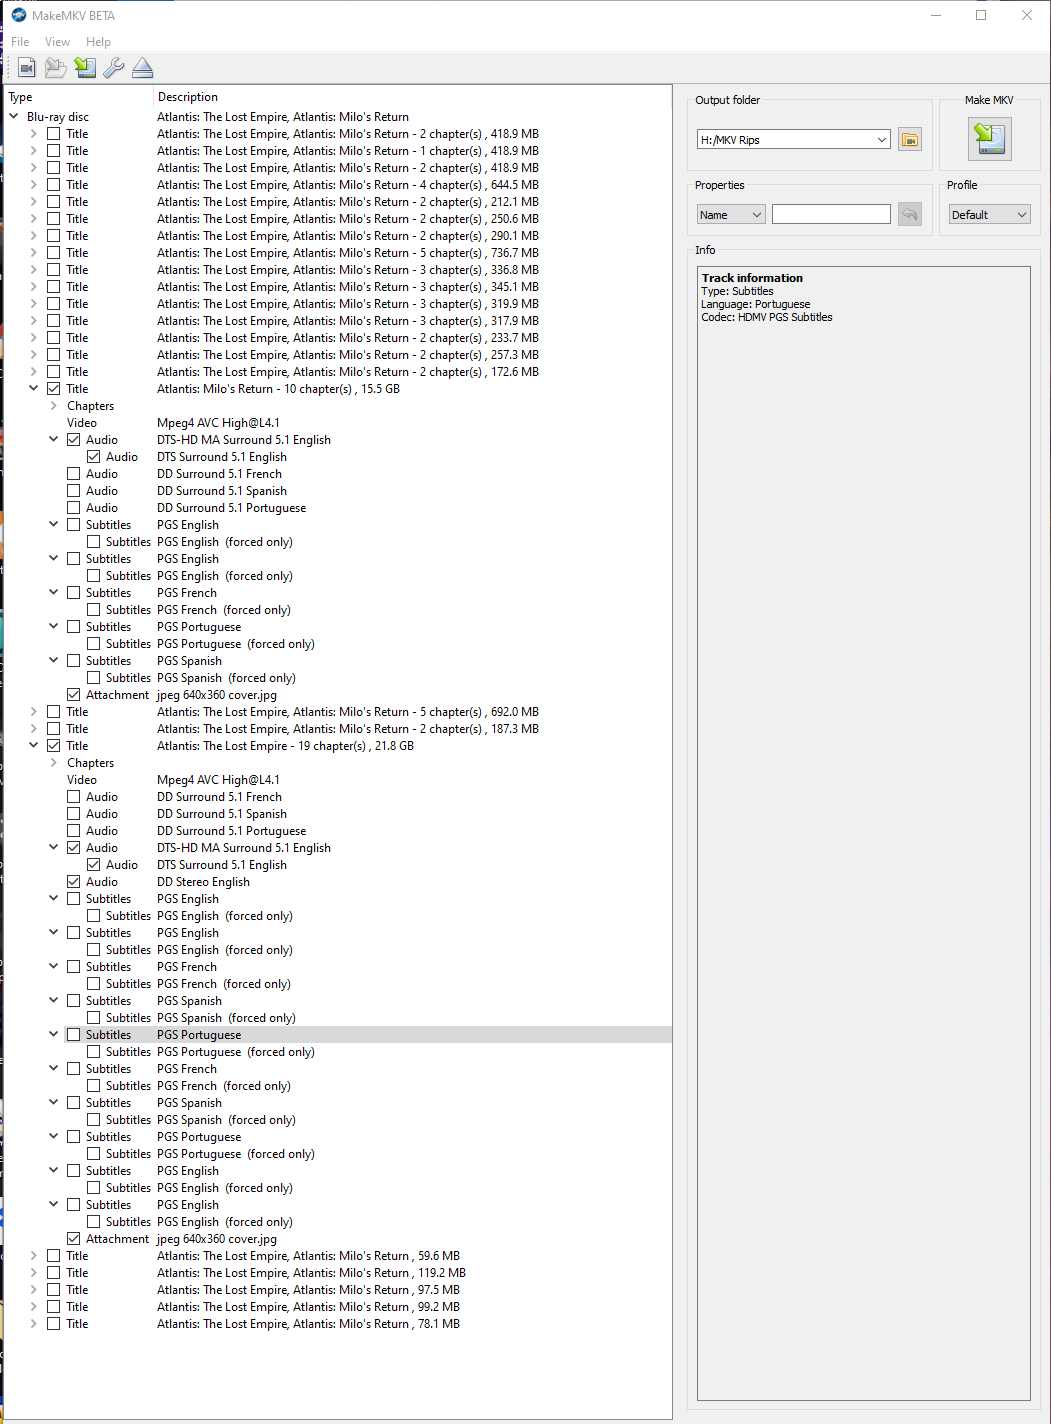Browse for output folder with folder icon
This screenshot has width=1051, height=1424.
(x=910, y=140)
